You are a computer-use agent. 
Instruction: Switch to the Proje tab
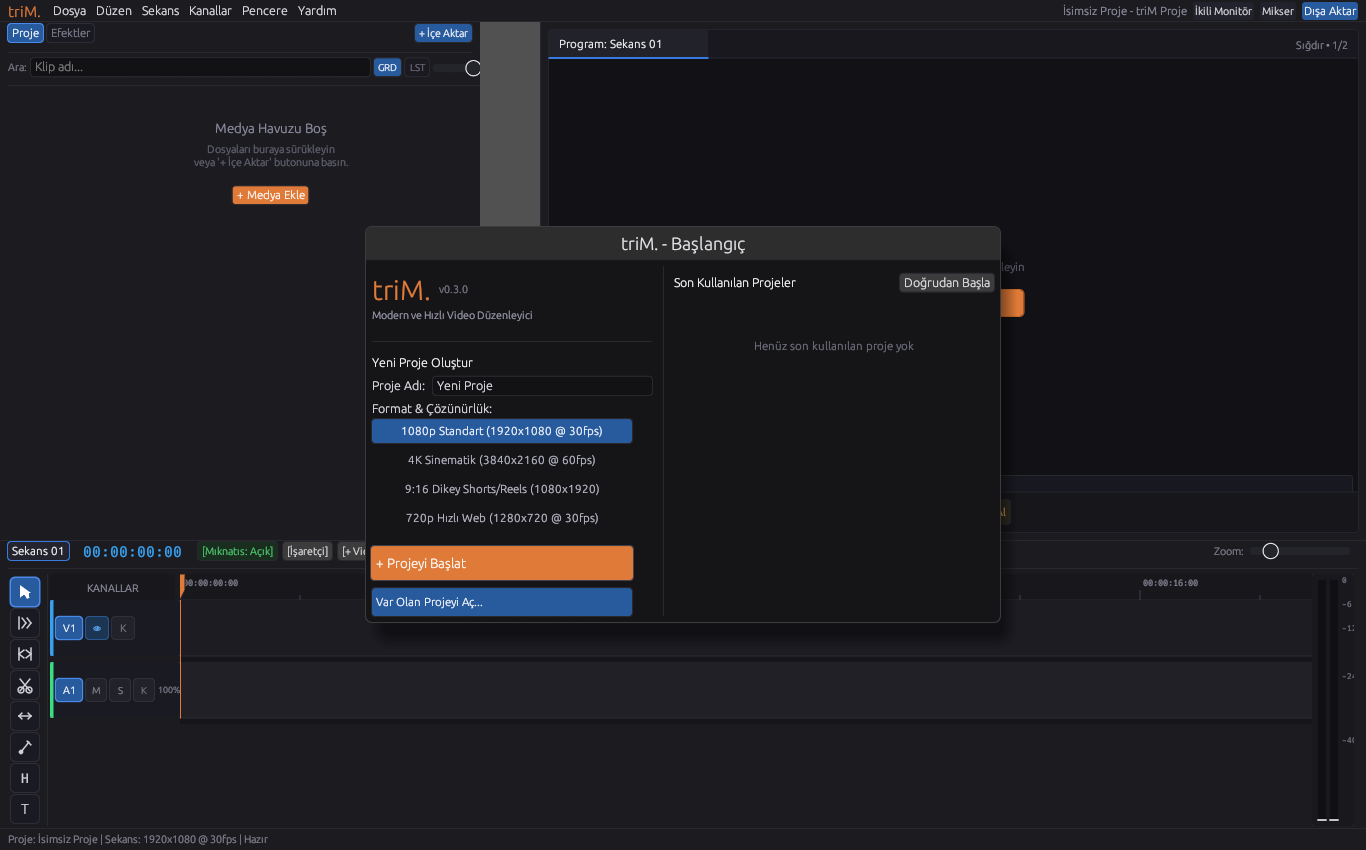[26, 33]
